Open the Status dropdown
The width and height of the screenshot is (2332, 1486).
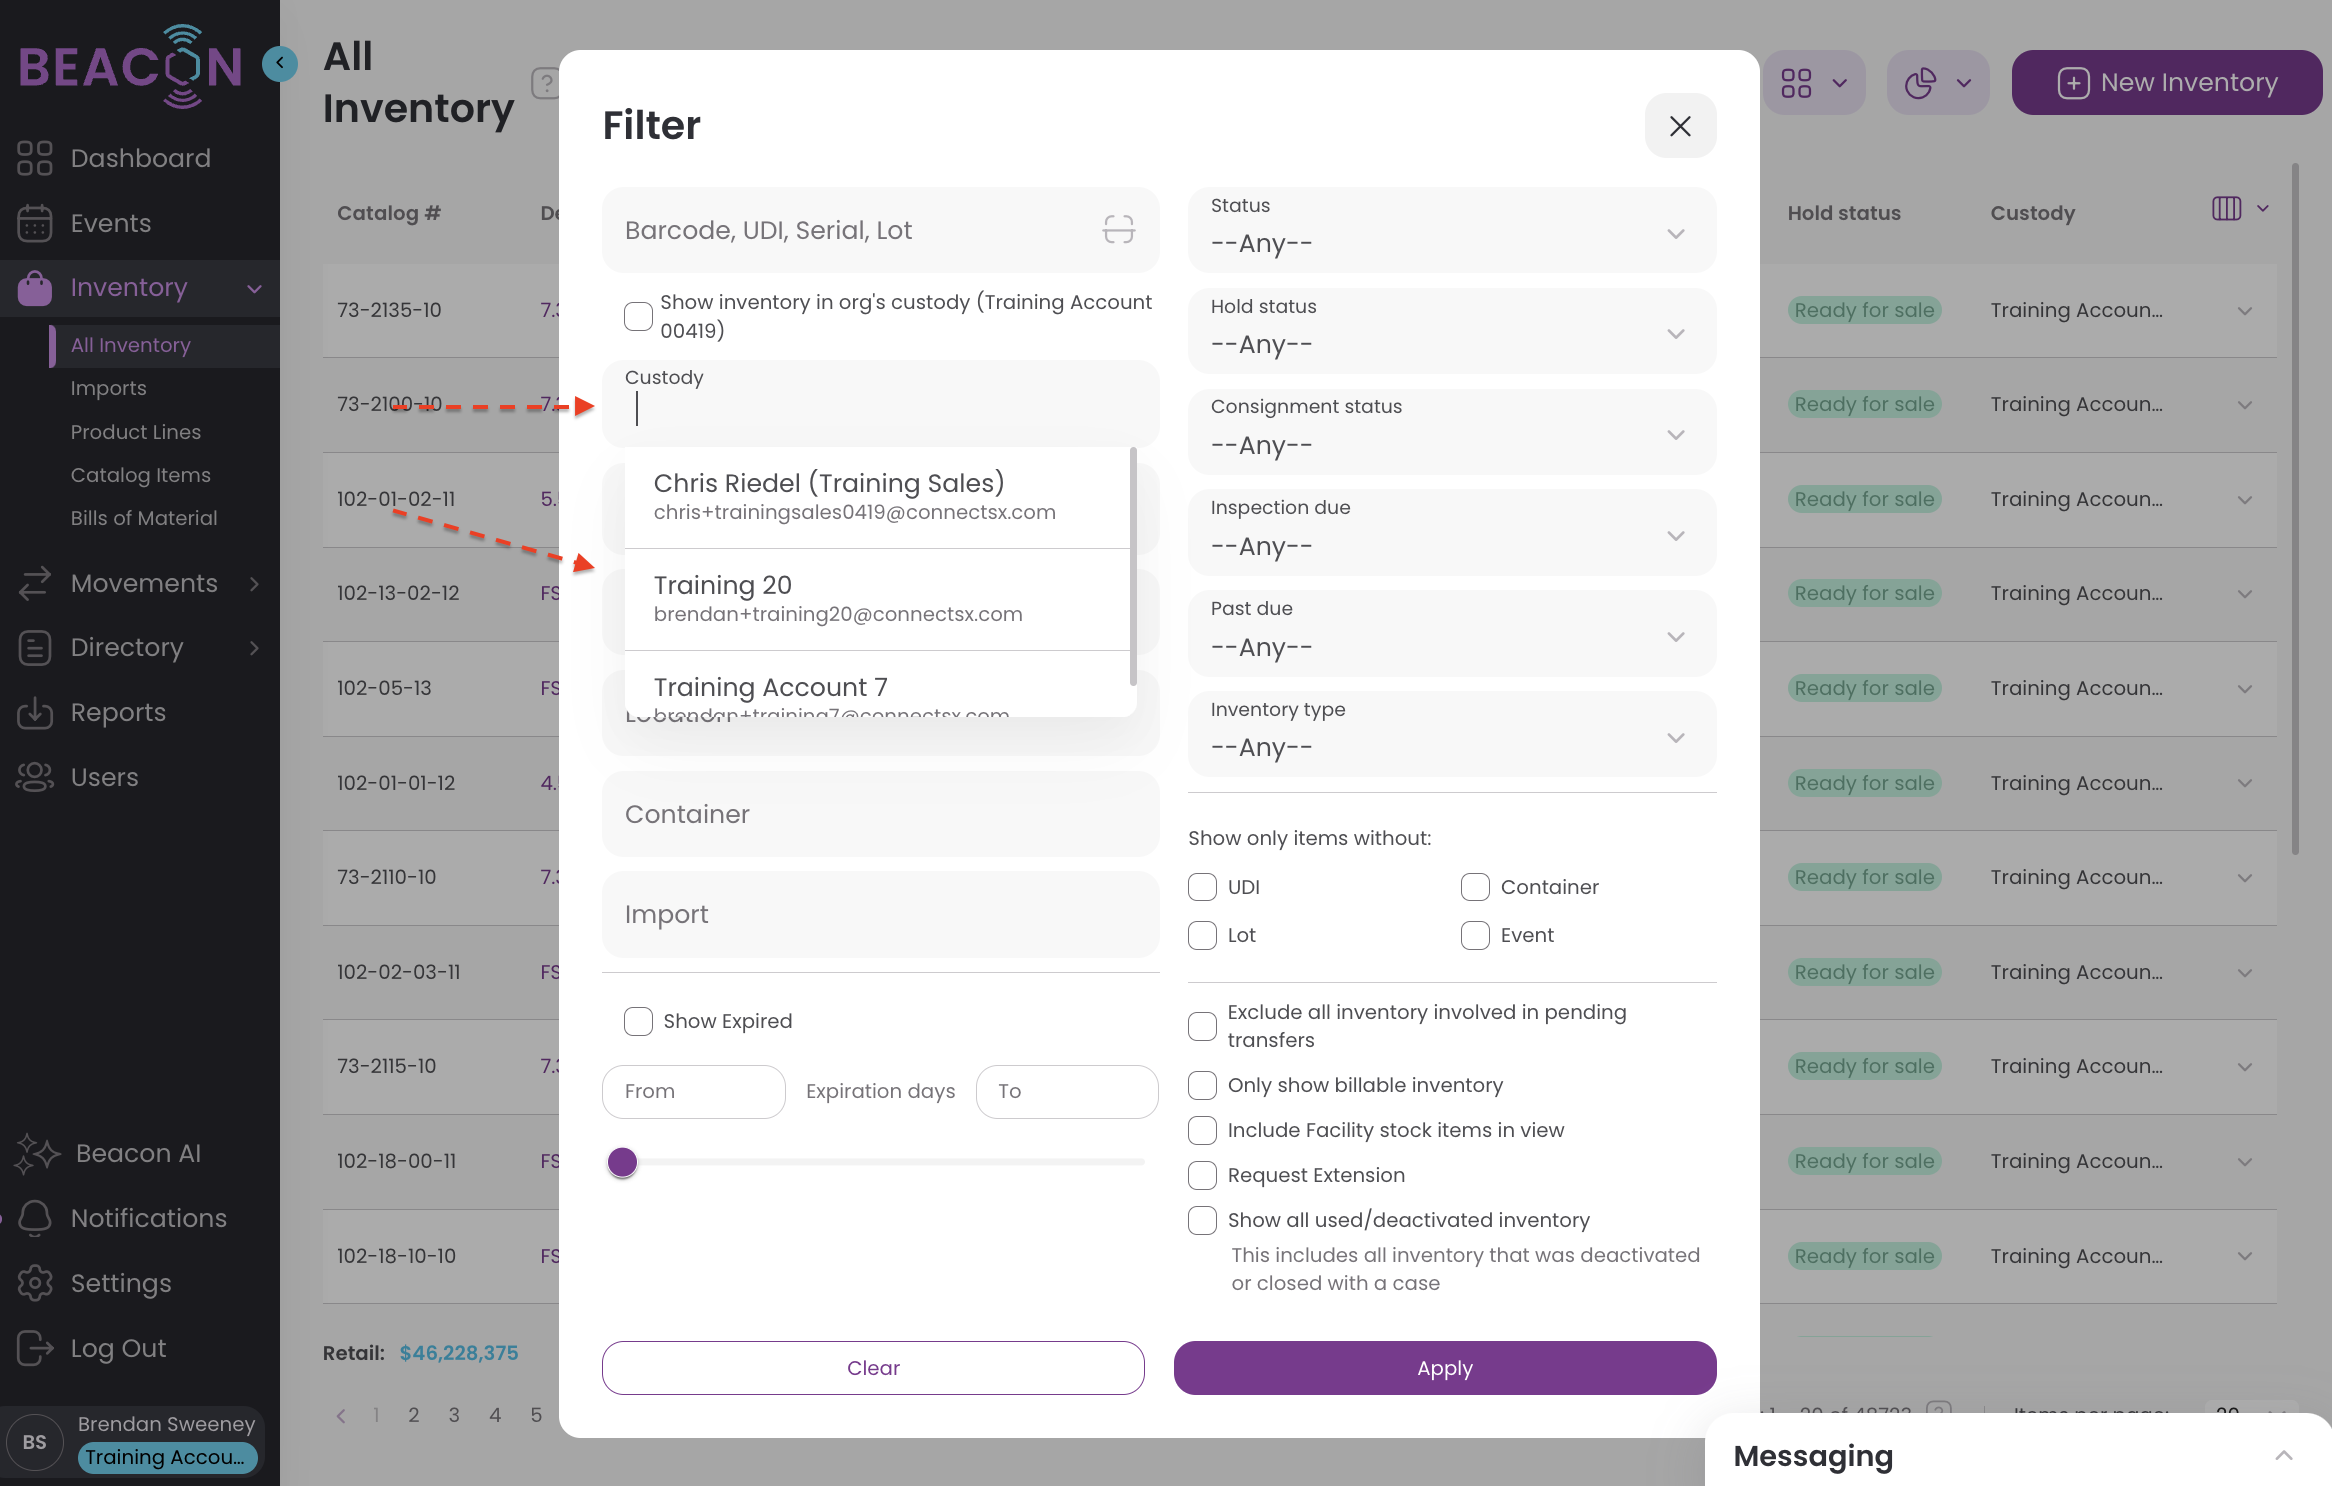[x=1451, y=230]
